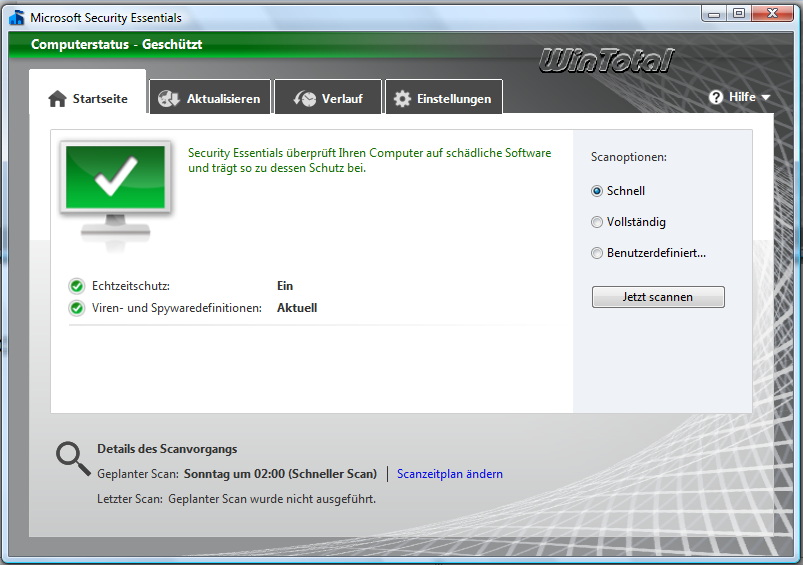This screenshot has height=565, width=803.
Task: Click the green 'Security Essentials überprüft Ihren Computer' text
Action: 370,160
